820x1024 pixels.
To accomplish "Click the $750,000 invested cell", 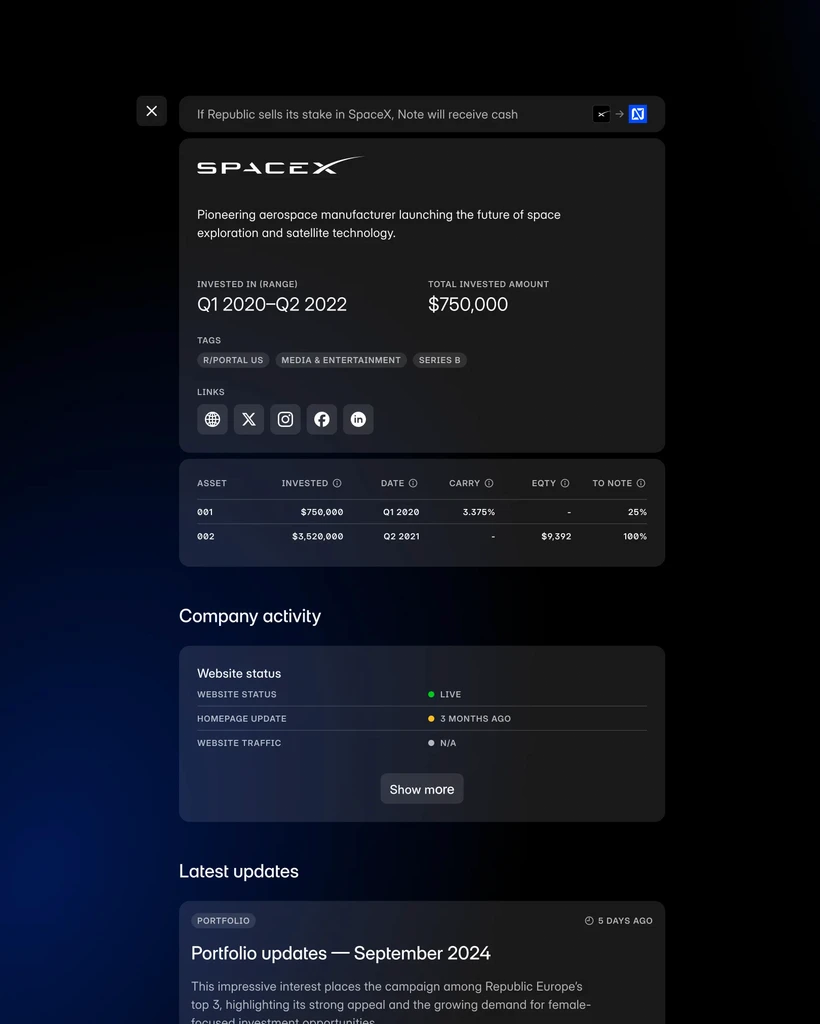I will pos(322,512).
